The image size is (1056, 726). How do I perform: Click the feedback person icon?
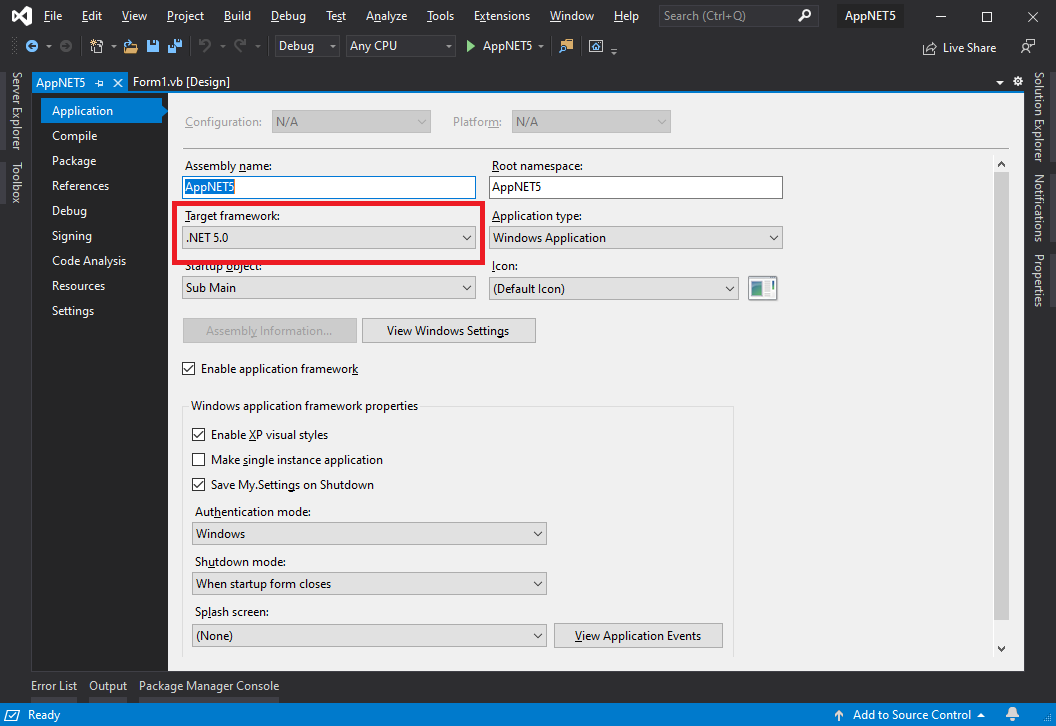pyautogui.click(x=1028, y=46)
